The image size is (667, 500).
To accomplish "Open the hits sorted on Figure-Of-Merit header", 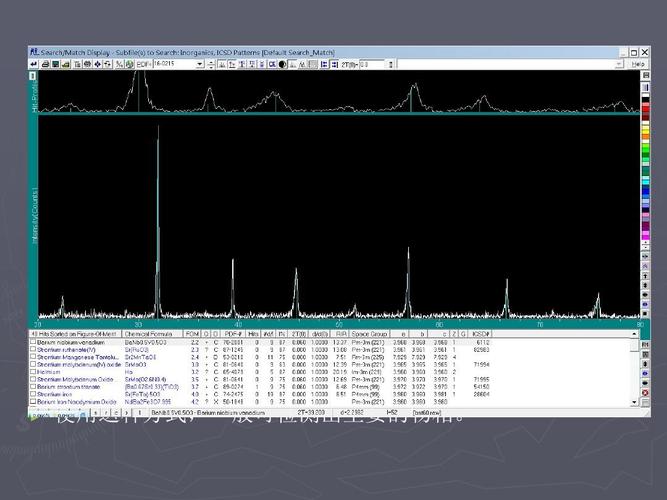I will tap(75, 334).
